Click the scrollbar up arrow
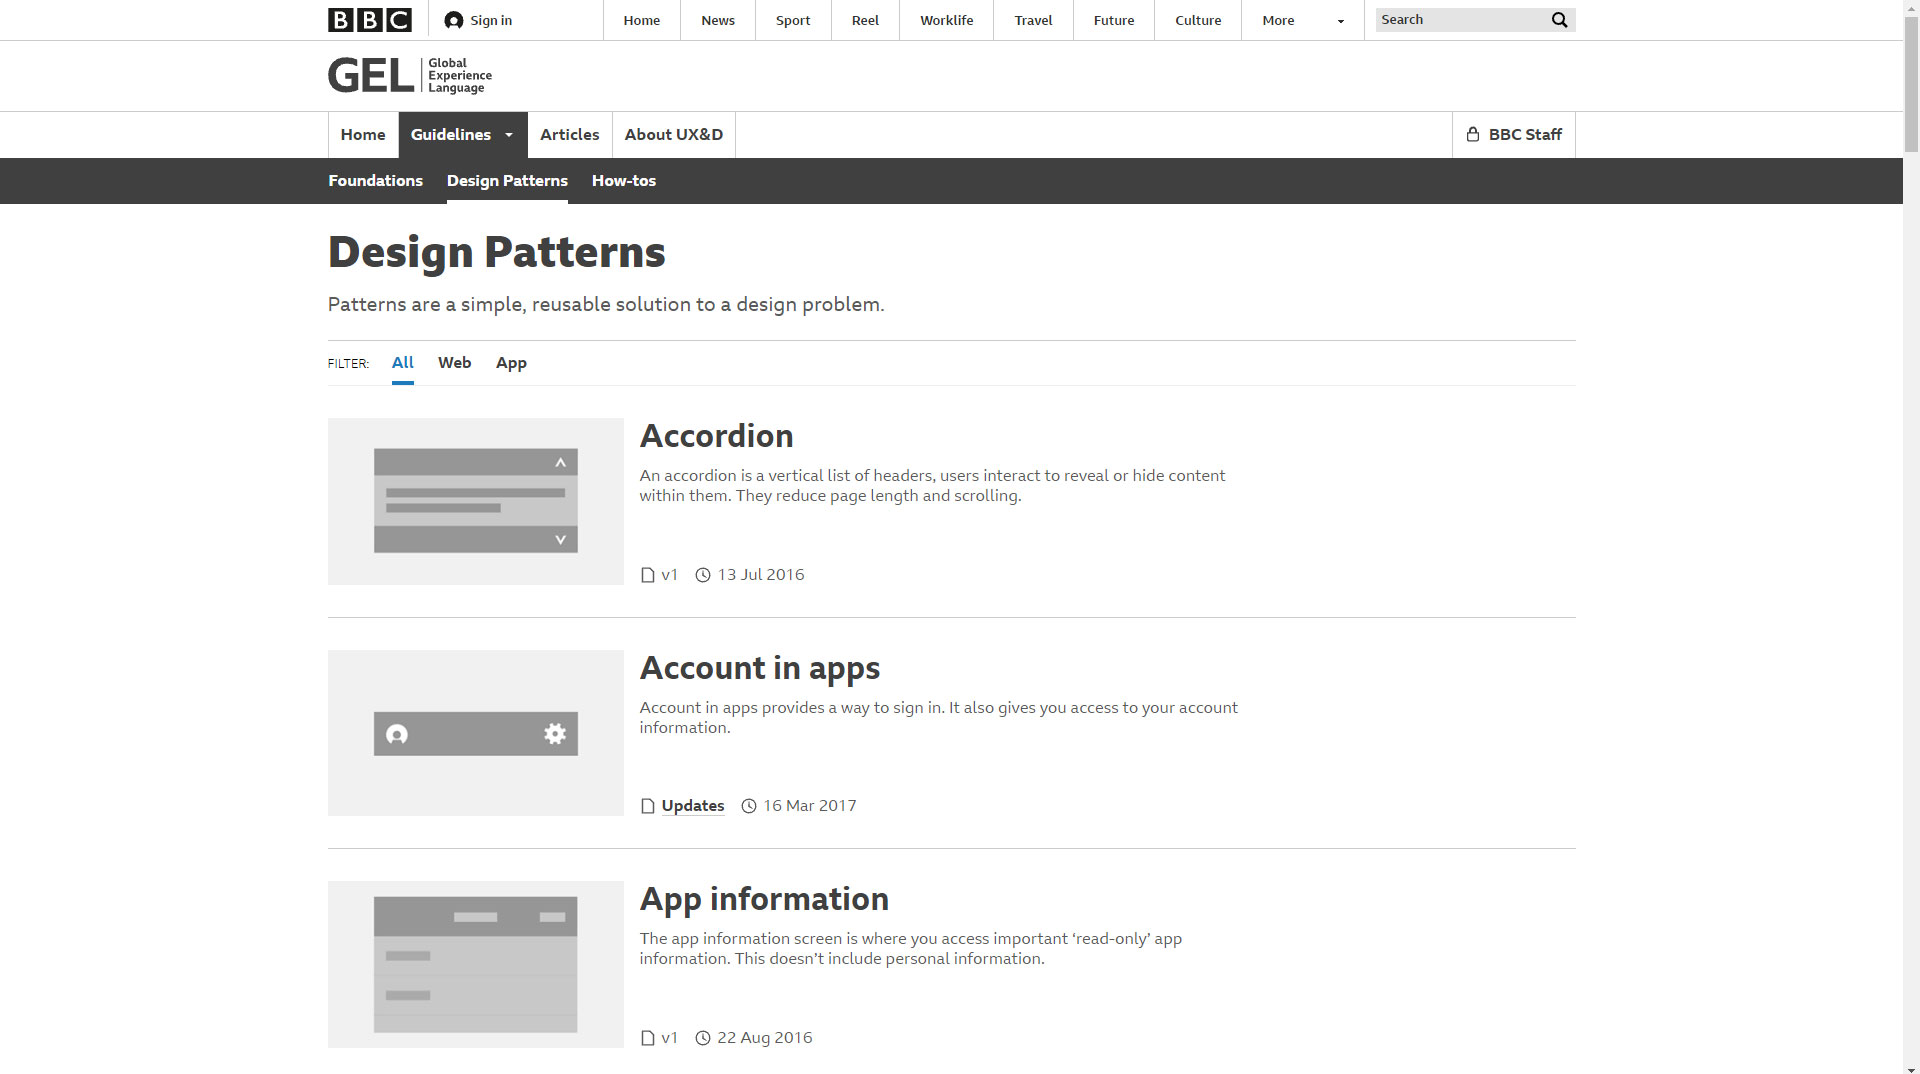The height and width of the screenshot is (1074, 1920). [1911, 8]
